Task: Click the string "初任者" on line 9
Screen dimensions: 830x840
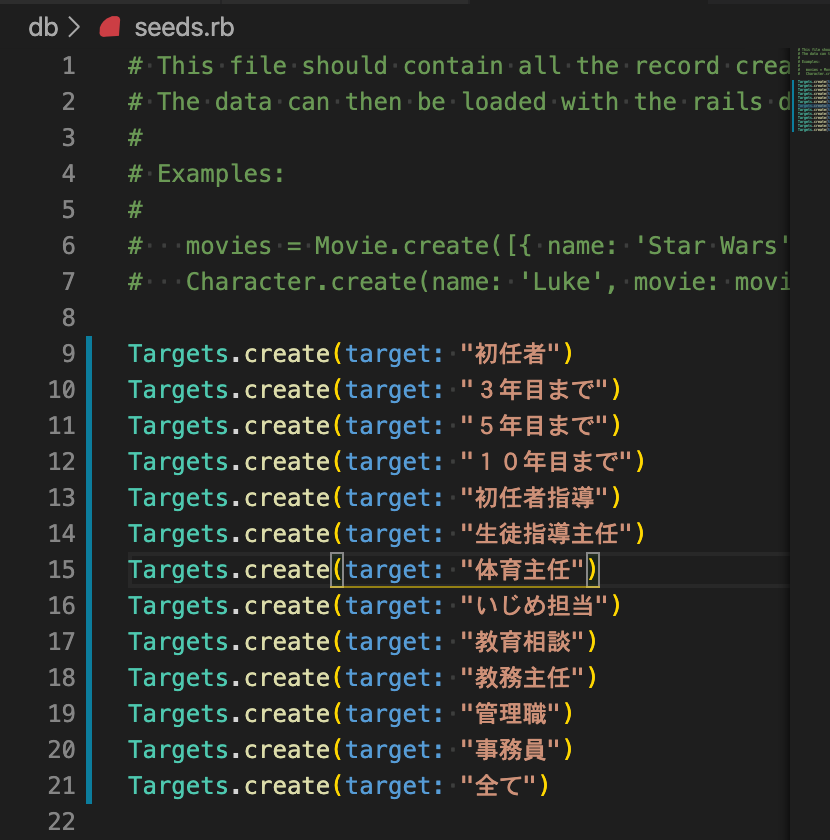Action: click(510, 354)
